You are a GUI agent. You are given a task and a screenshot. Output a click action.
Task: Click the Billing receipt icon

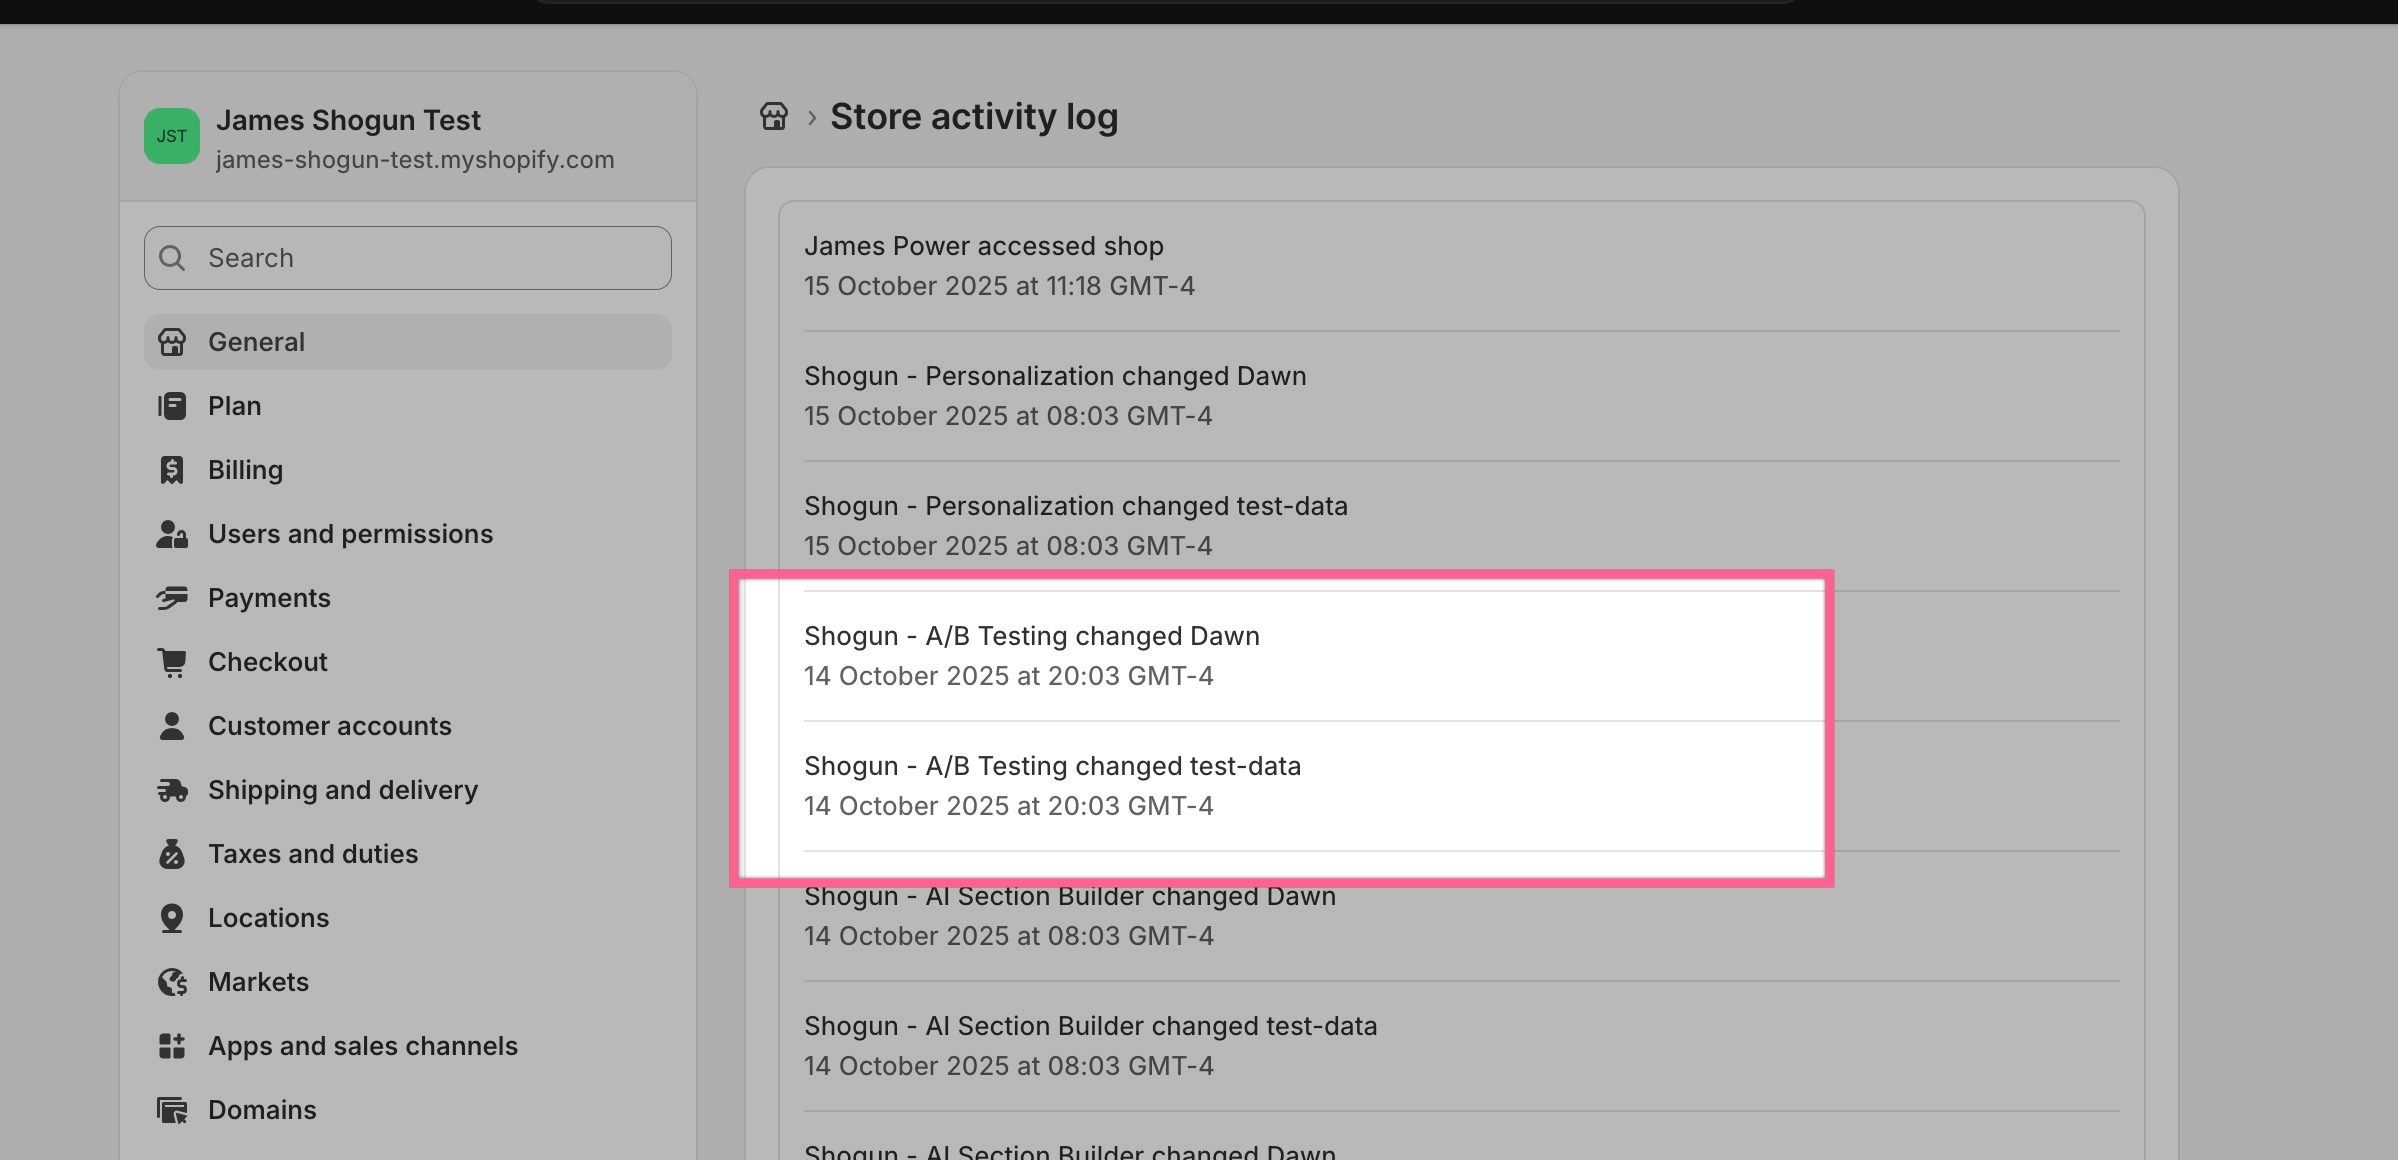pos(172,470)
